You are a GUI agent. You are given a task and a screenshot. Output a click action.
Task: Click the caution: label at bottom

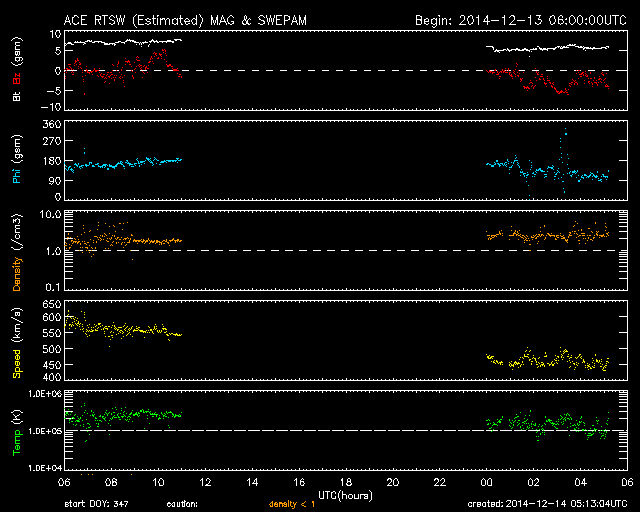[x=182, y=504]
